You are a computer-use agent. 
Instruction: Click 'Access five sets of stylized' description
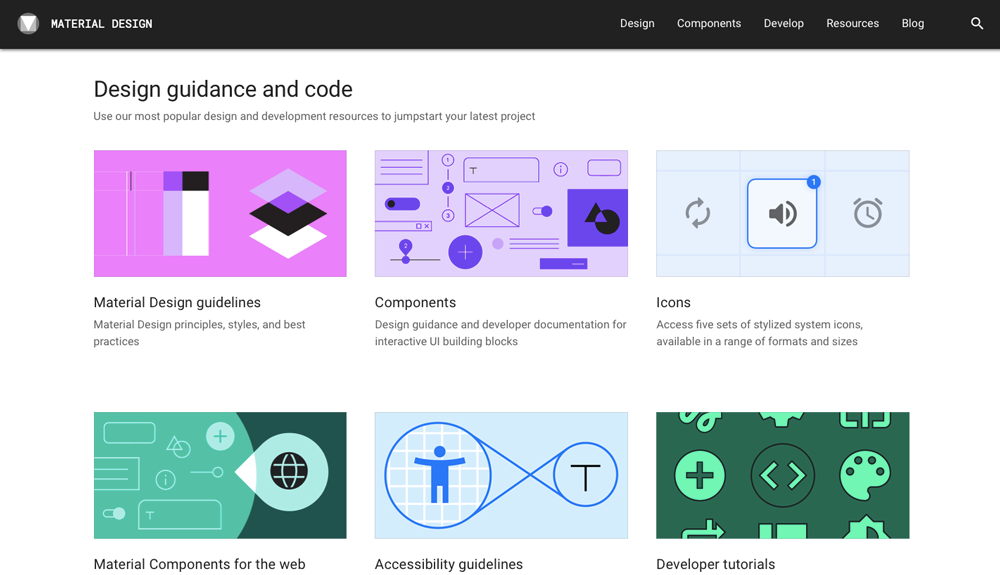point(760,333)
